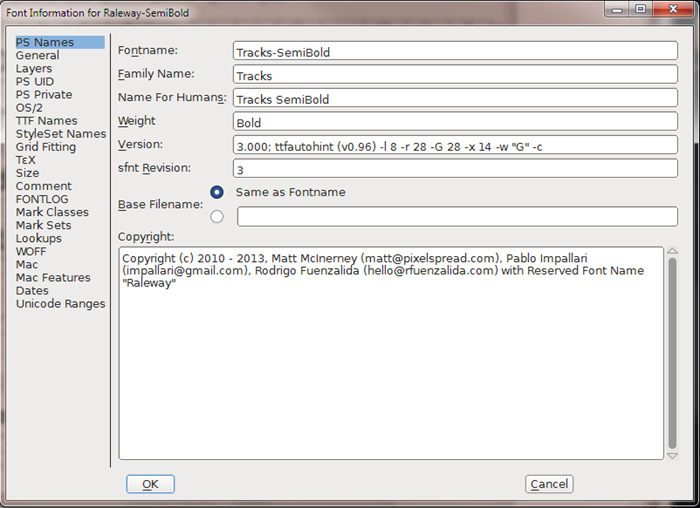Viewport: 700px width, 508px height.
Task: Open the WOFF category
Action: tap(31, 251)
